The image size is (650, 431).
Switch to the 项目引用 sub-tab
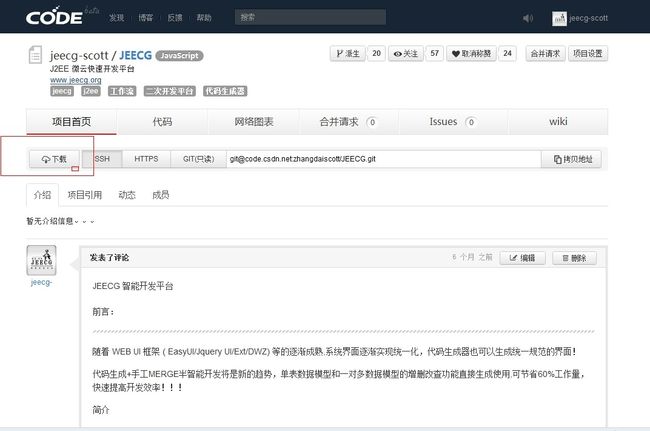coord(85,195)
